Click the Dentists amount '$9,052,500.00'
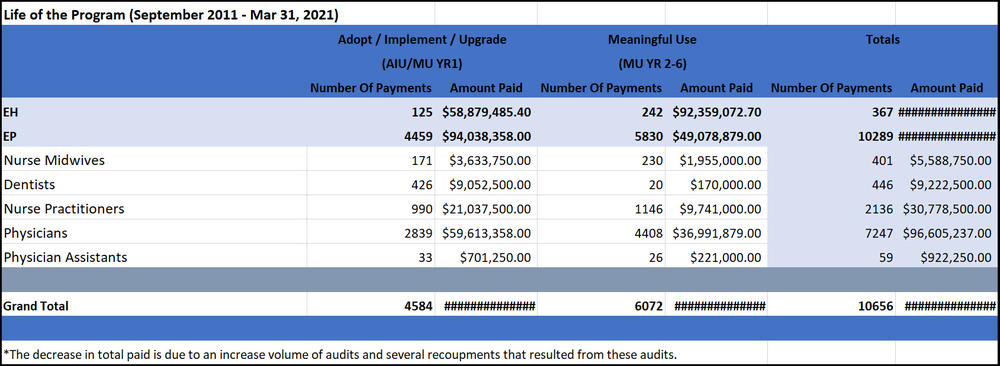The image size is (1000, 366). click(490, 185)
